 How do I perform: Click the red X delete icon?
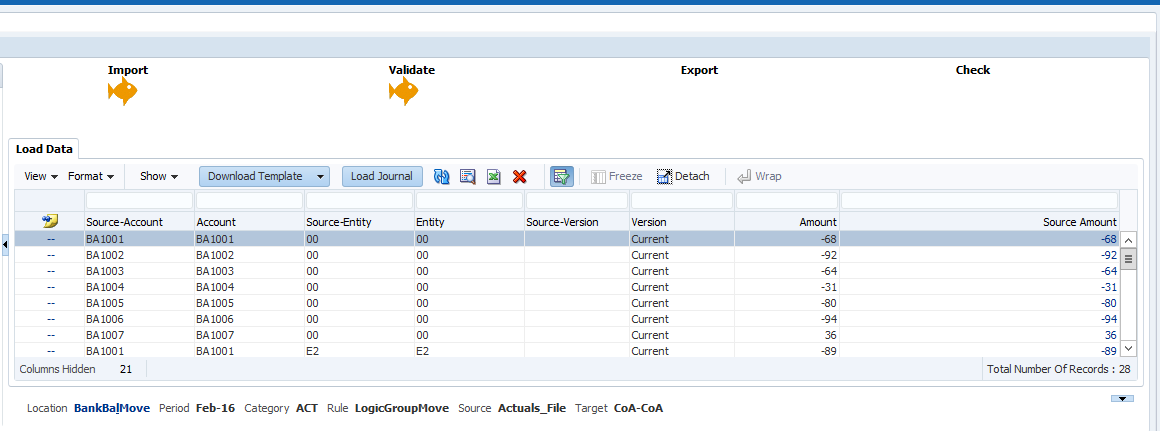click(x=519, y=176)
